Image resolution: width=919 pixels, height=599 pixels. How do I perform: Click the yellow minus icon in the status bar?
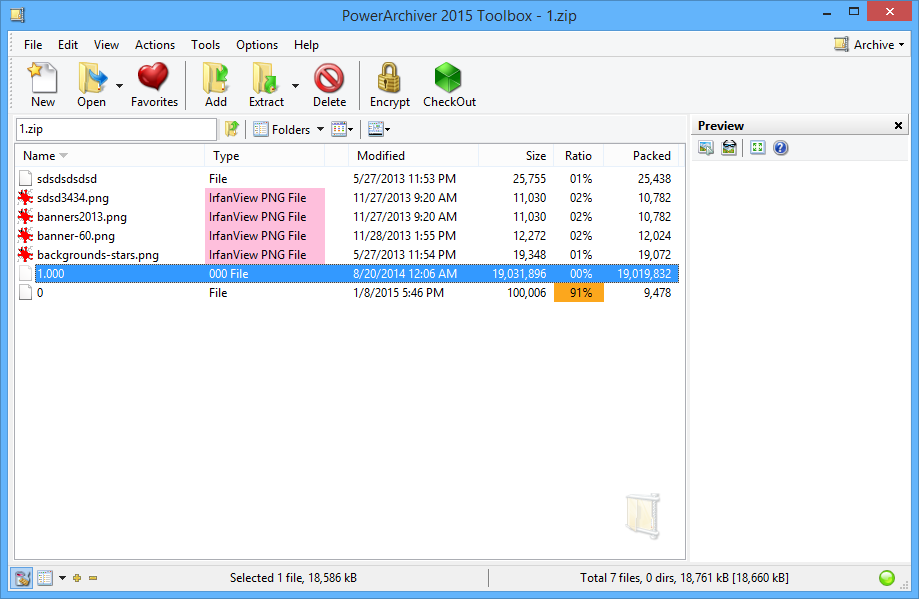[x=93, y=578]
